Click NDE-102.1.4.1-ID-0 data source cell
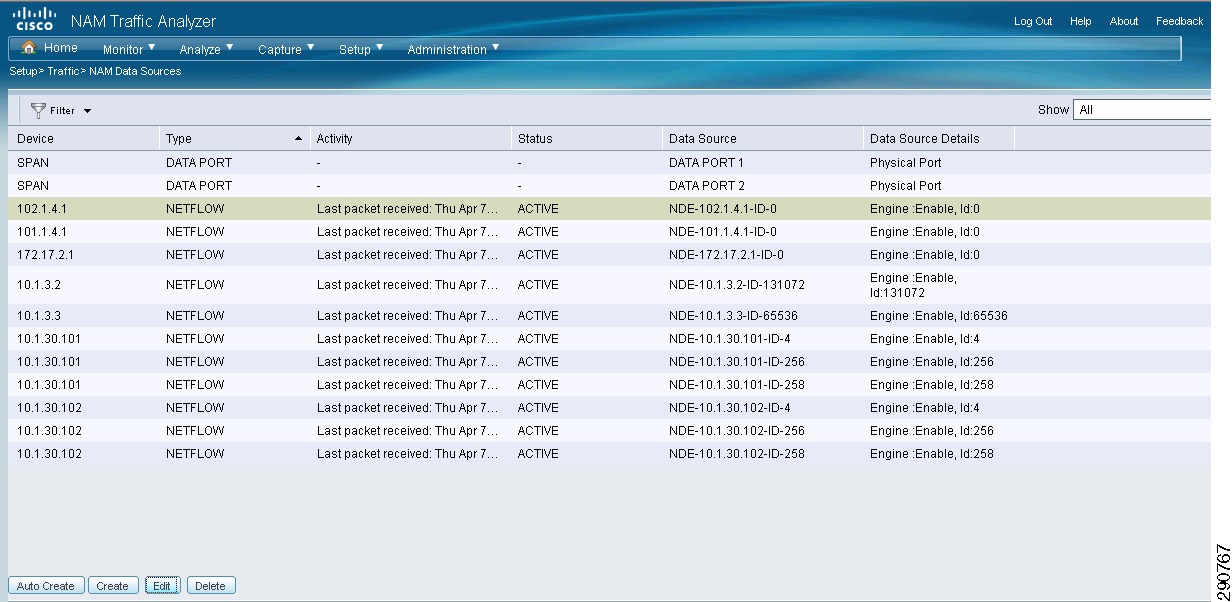This screenshot has width=1232, height=602. [722, 209]
